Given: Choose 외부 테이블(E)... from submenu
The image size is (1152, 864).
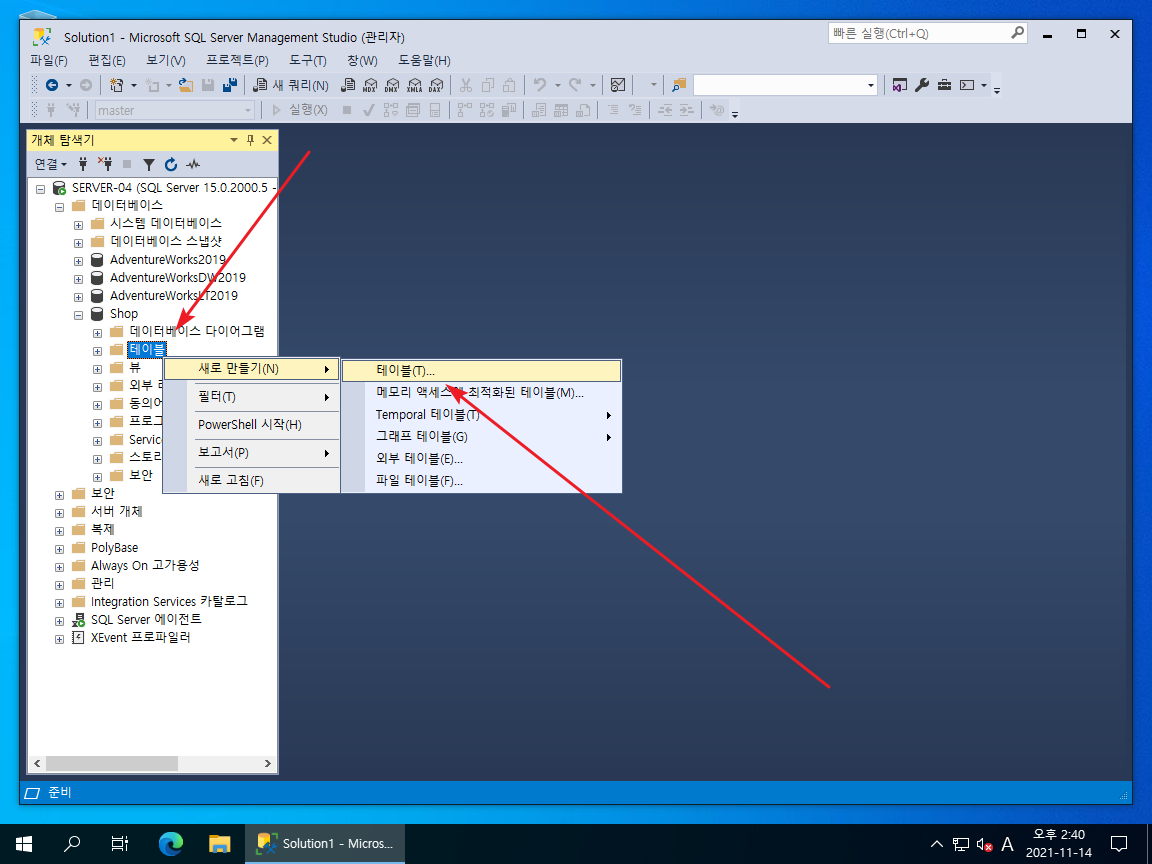Looking at the screenshot, I should point(481,459).
